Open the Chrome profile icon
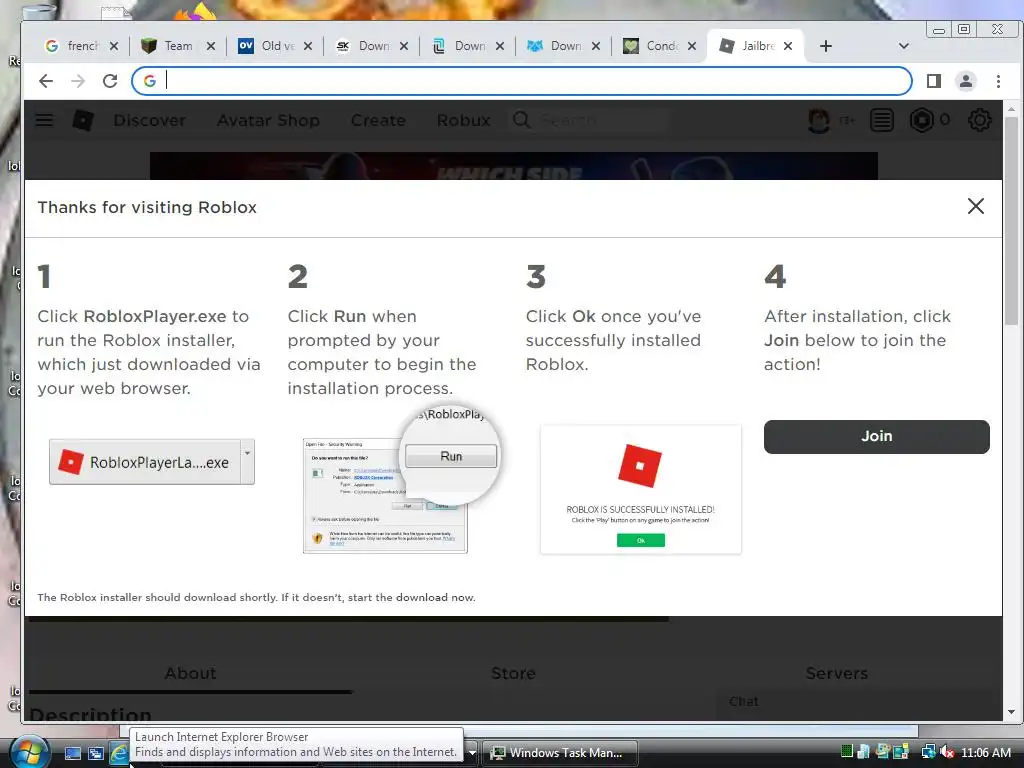 pyautogui.click(x=966, y=81)
